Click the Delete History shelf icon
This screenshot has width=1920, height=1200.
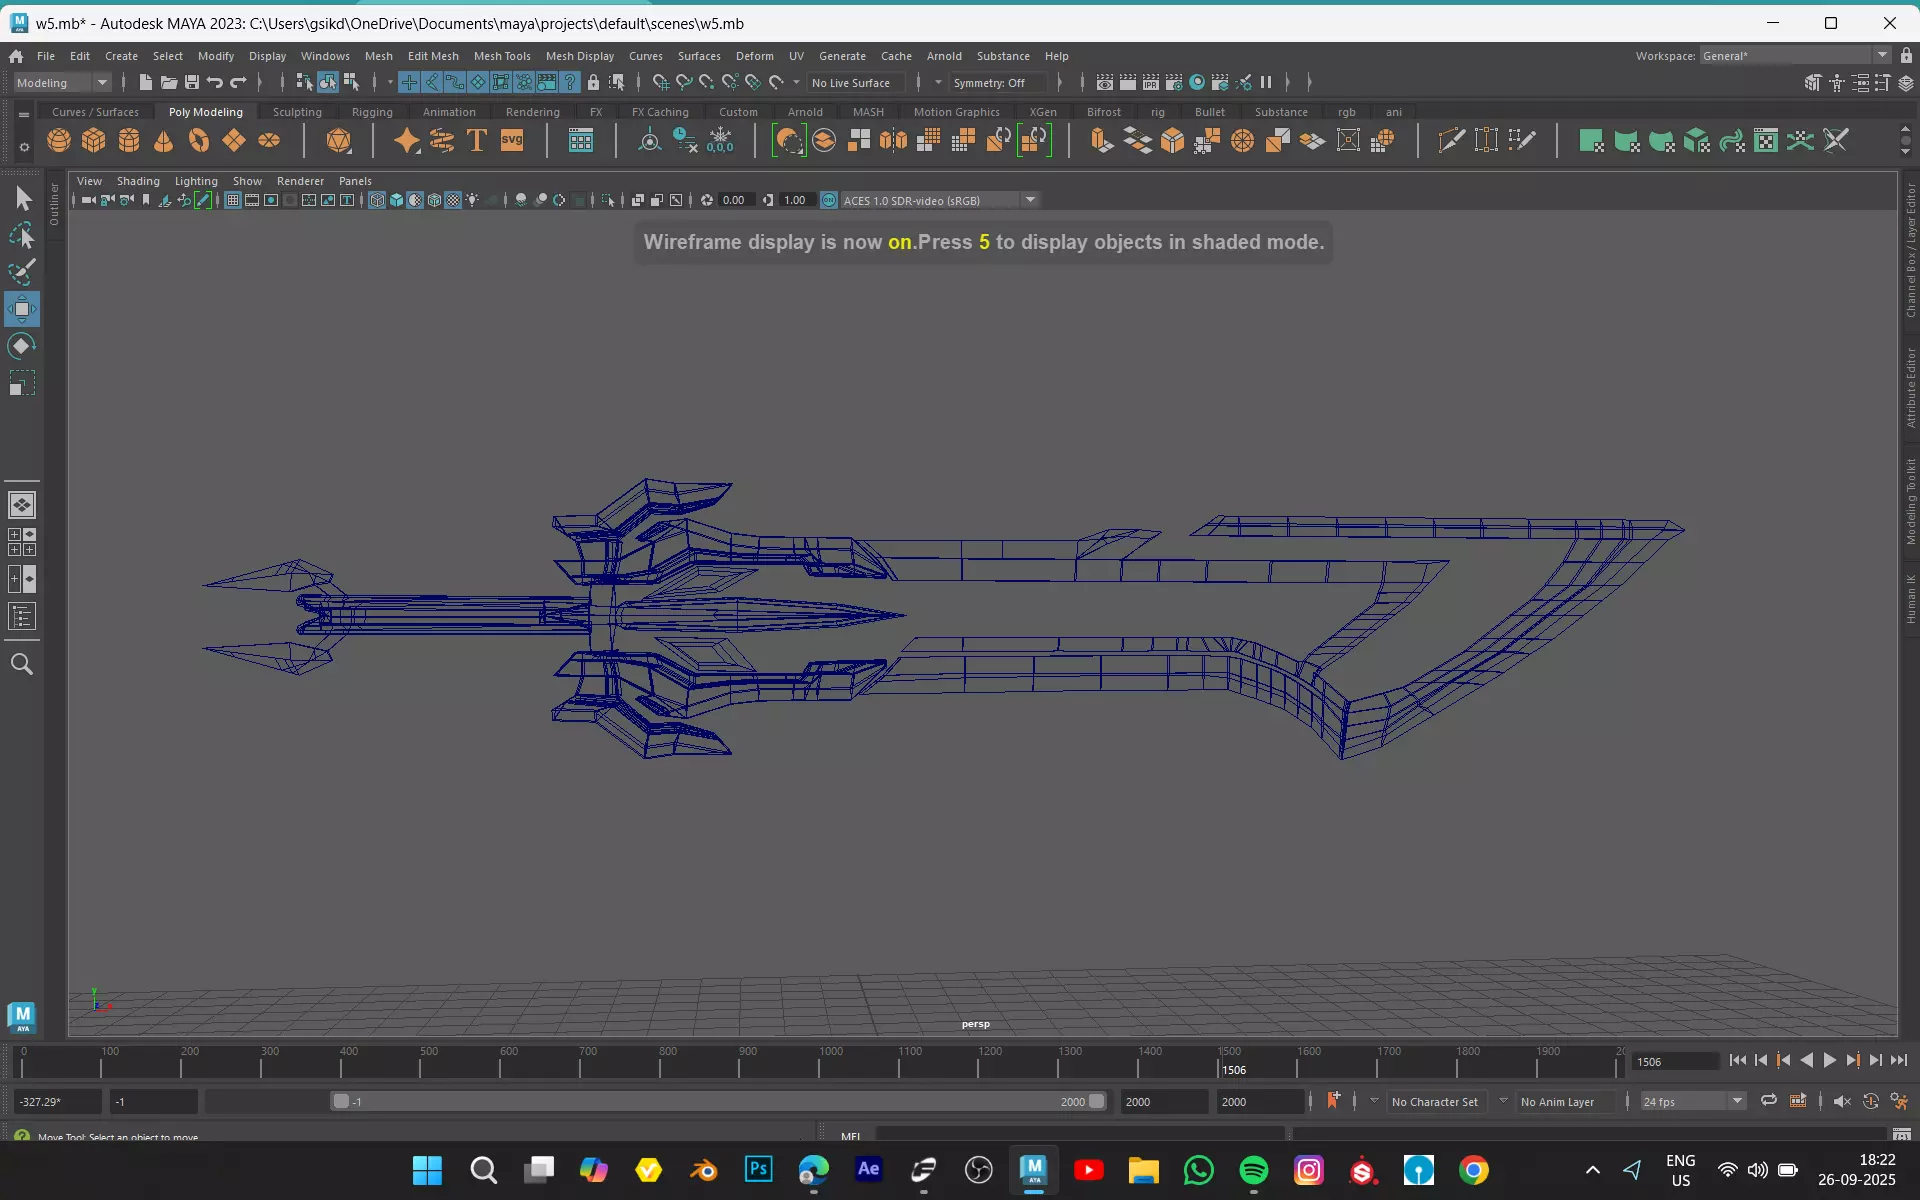point(686,141)
